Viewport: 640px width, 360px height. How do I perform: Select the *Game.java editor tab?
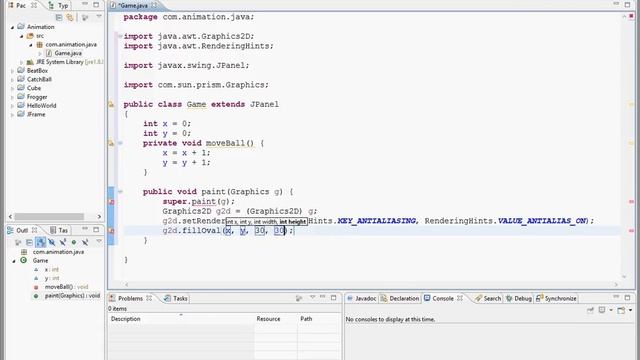(133, 6)
